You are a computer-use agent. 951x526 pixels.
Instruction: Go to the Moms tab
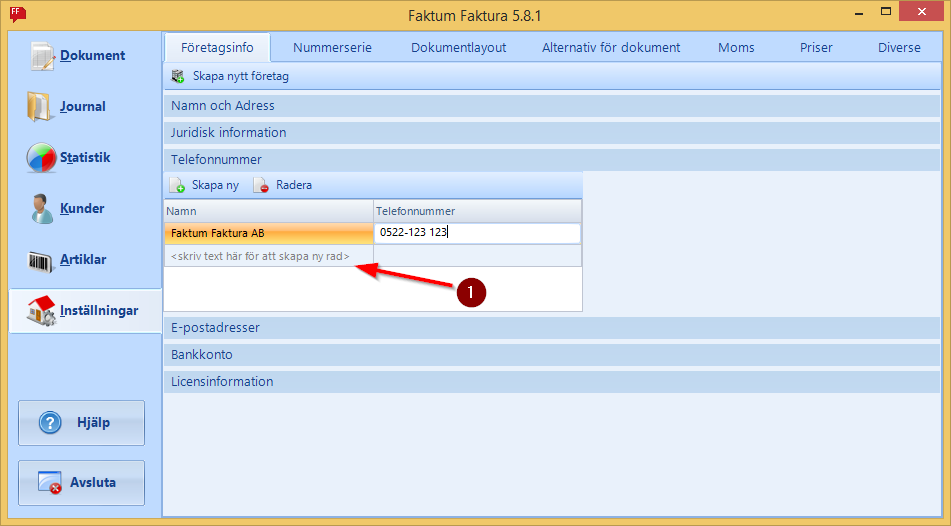point(736,47)
